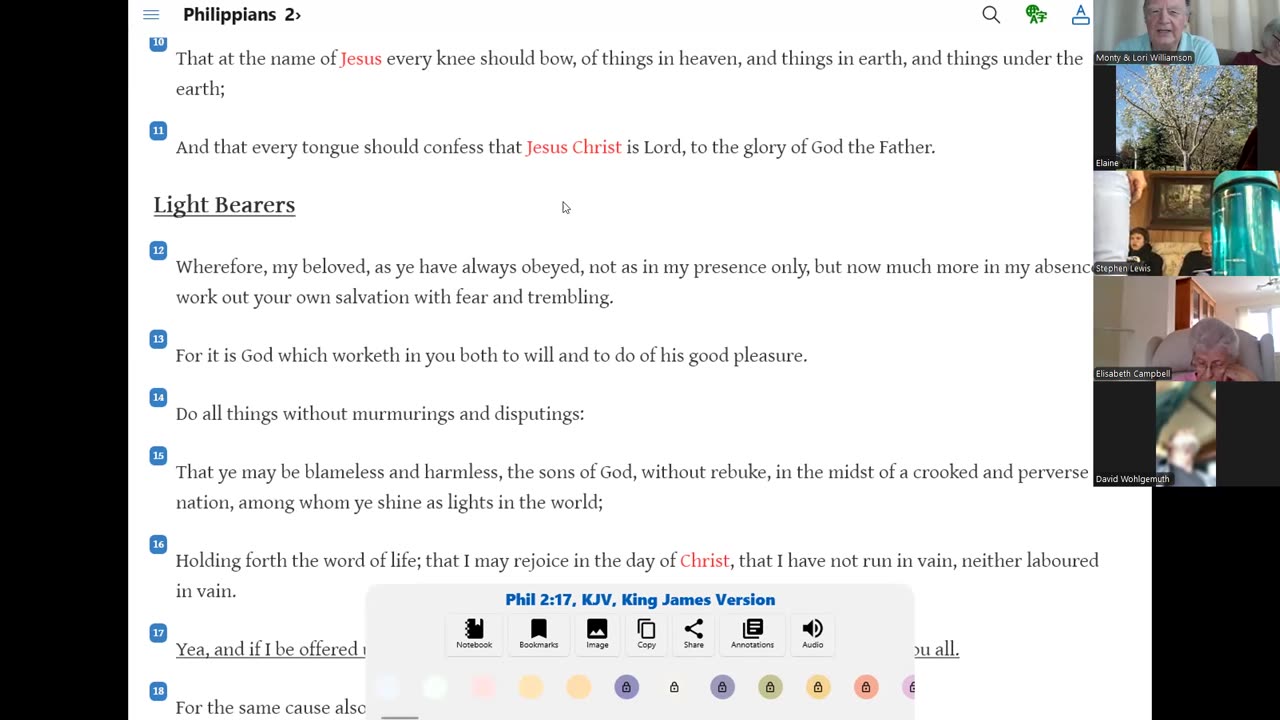This screenshot has height=720, width=1280.
Task: Open Bookmarks for the selected verse
Action: tap(538, 633)
